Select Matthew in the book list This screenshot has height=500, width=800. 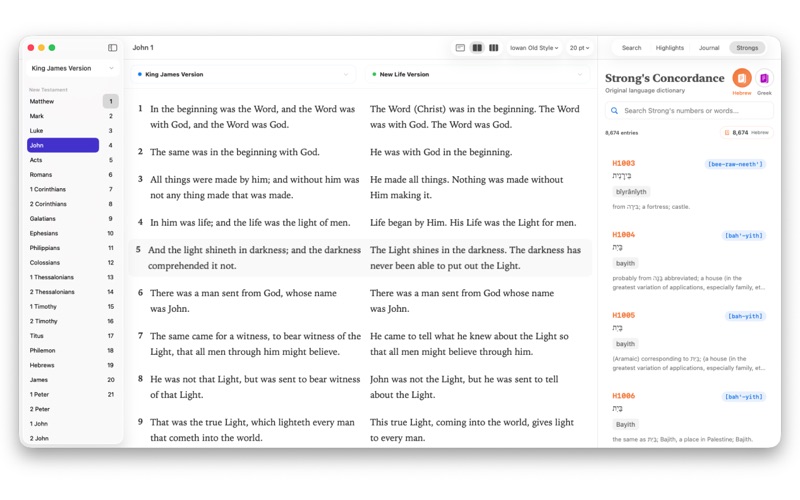click(63, 102)
